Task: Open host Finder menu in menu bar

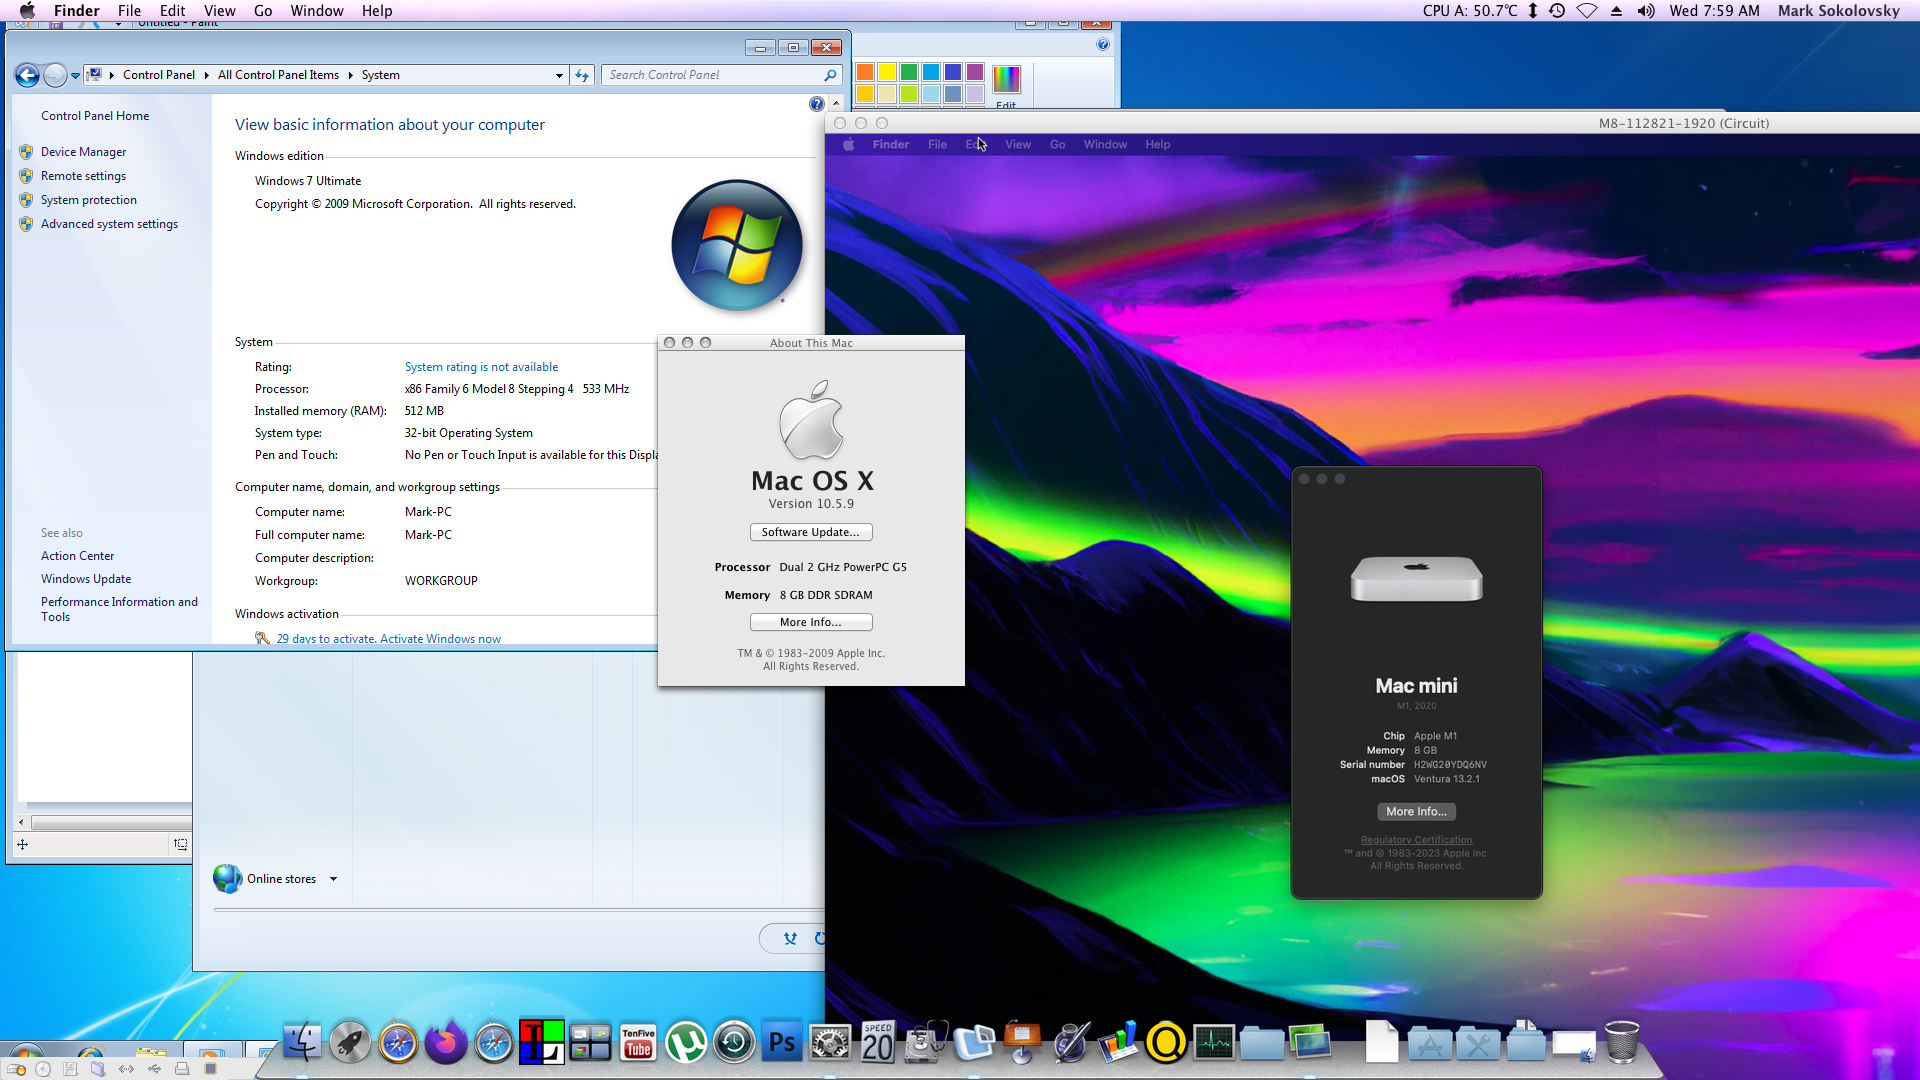Action: [x=76, y=11]
